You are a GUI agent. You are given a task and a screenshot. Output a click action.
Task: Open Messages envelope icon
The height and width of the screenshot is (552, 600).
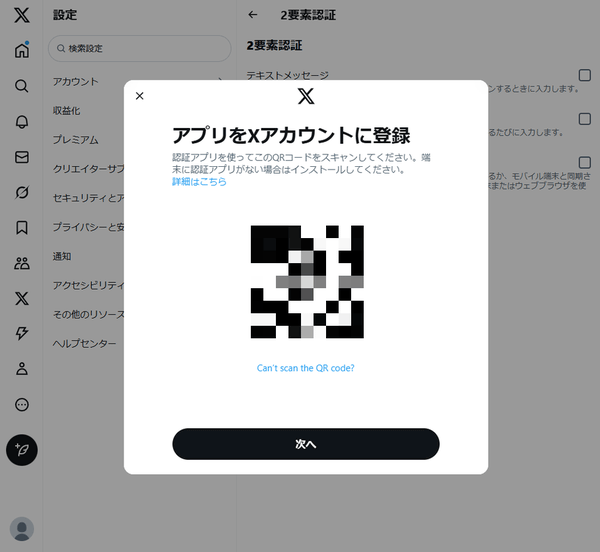click(x=22, y=157)
